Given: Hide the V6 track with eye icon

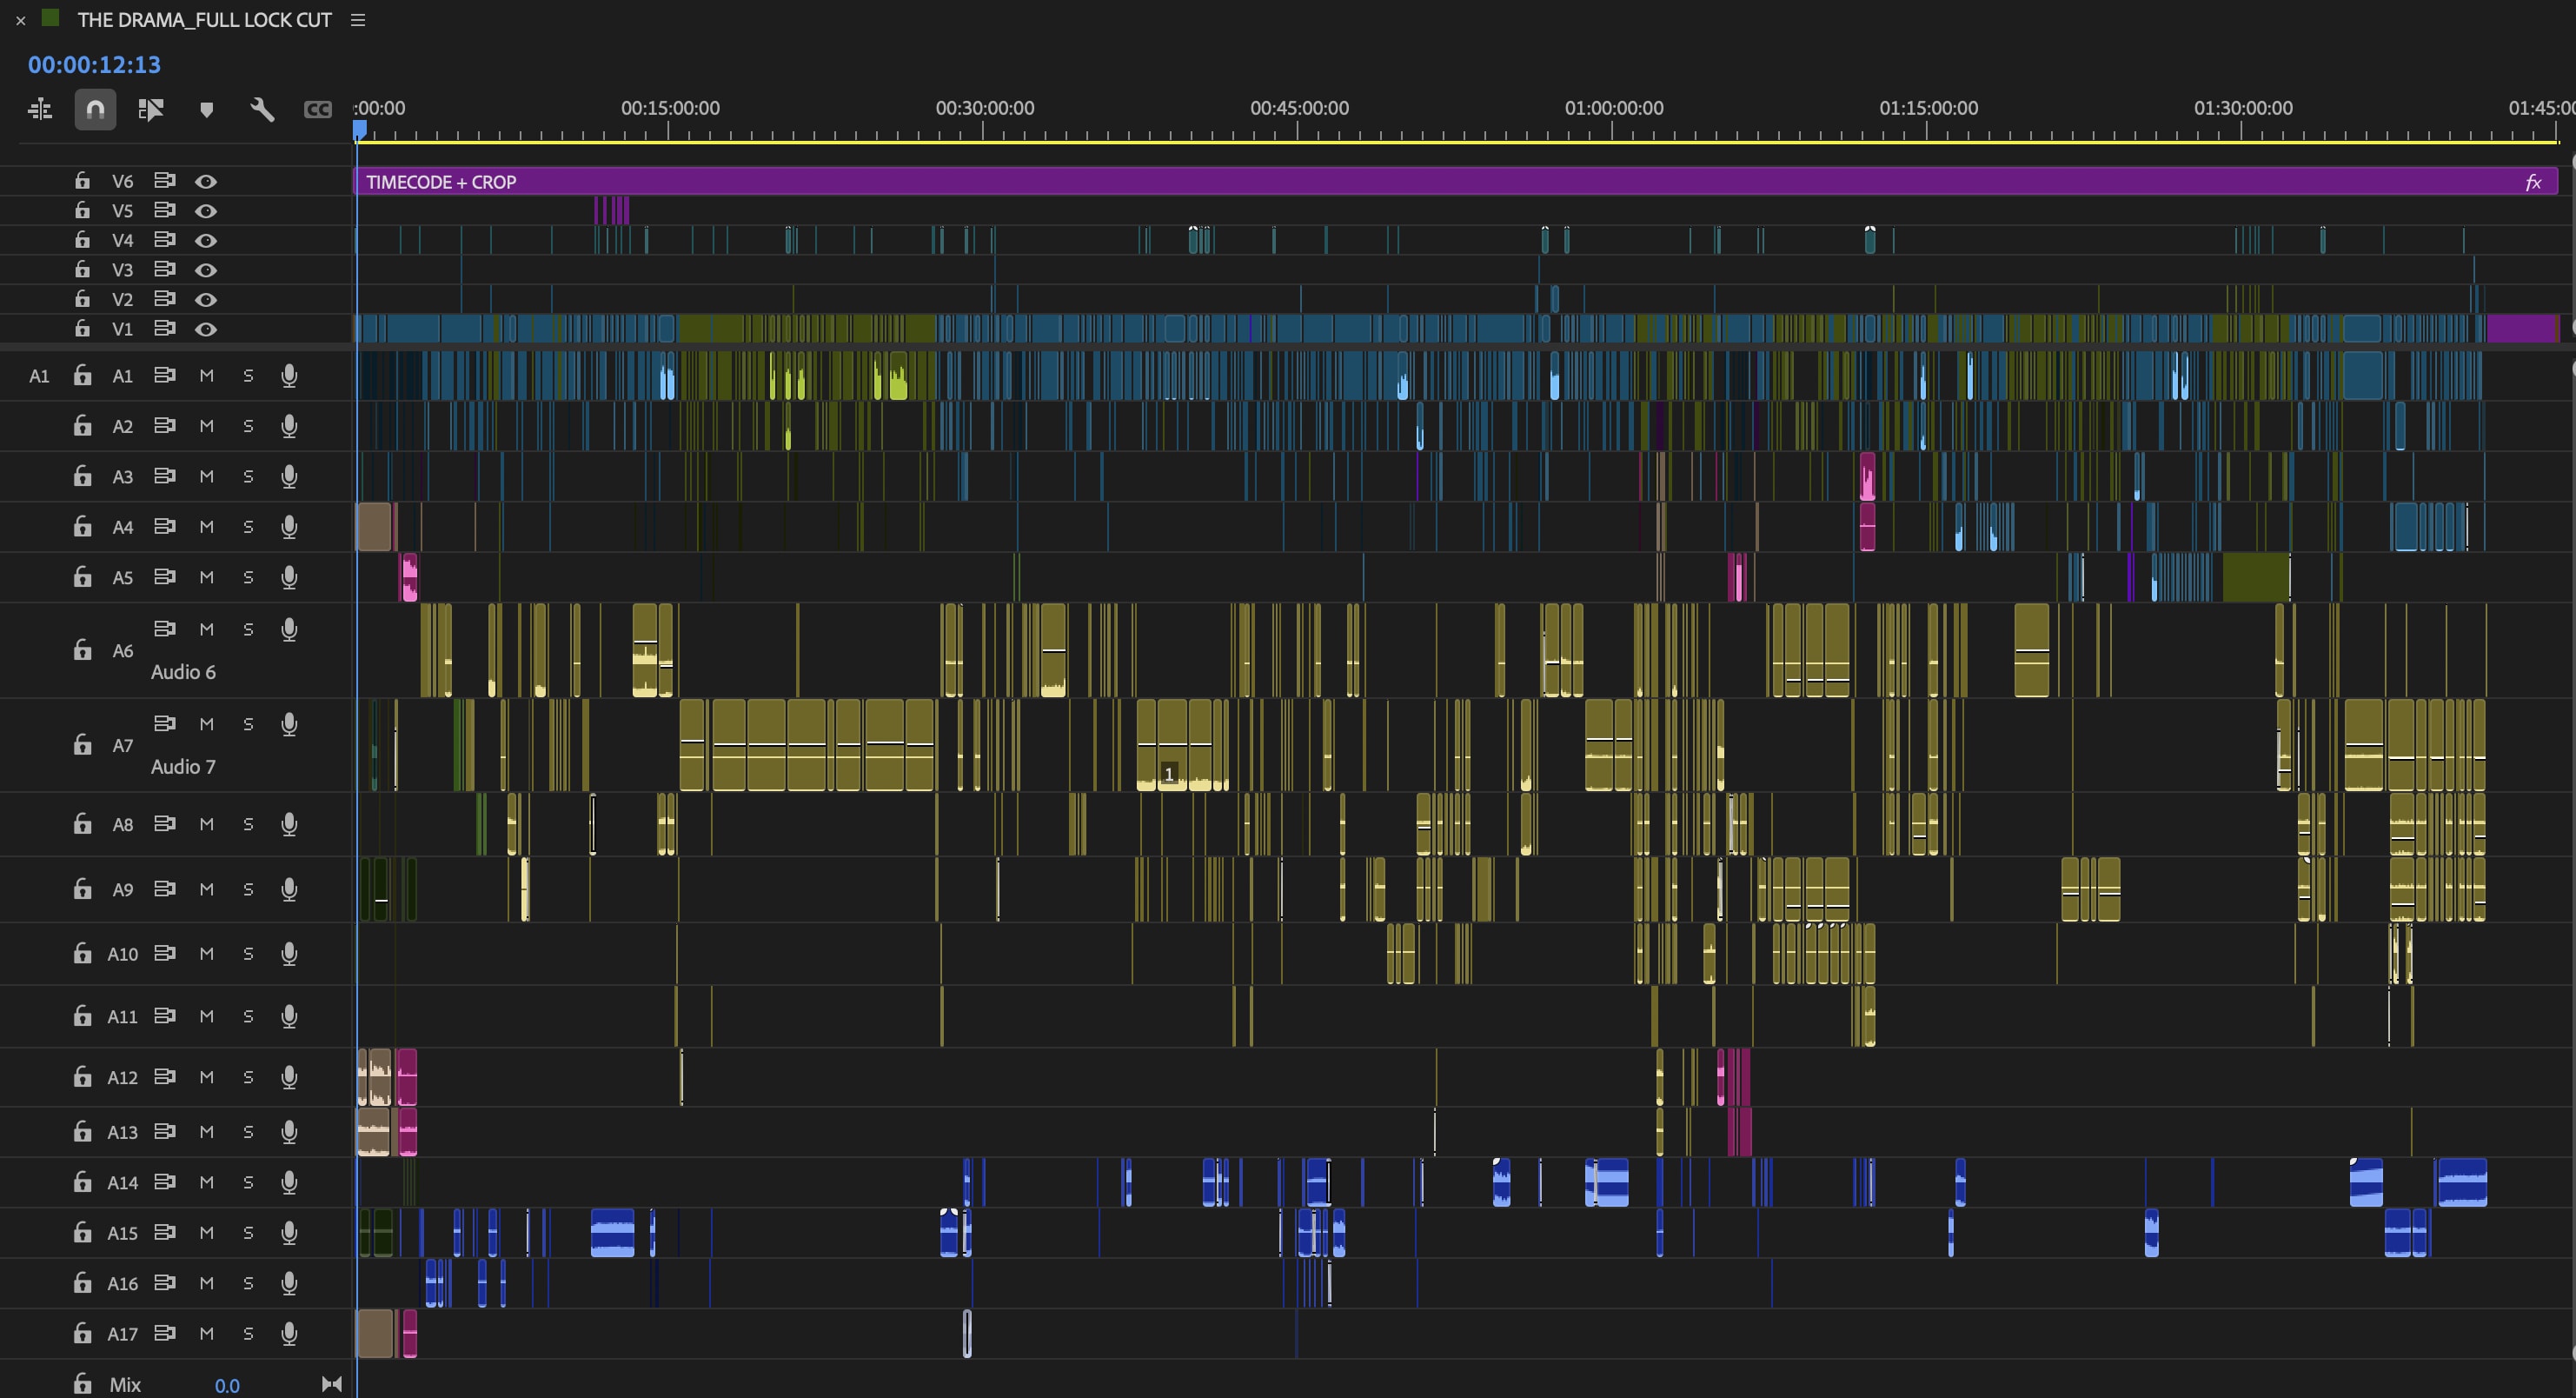Looking at the screenshot, I should (206, 182).
